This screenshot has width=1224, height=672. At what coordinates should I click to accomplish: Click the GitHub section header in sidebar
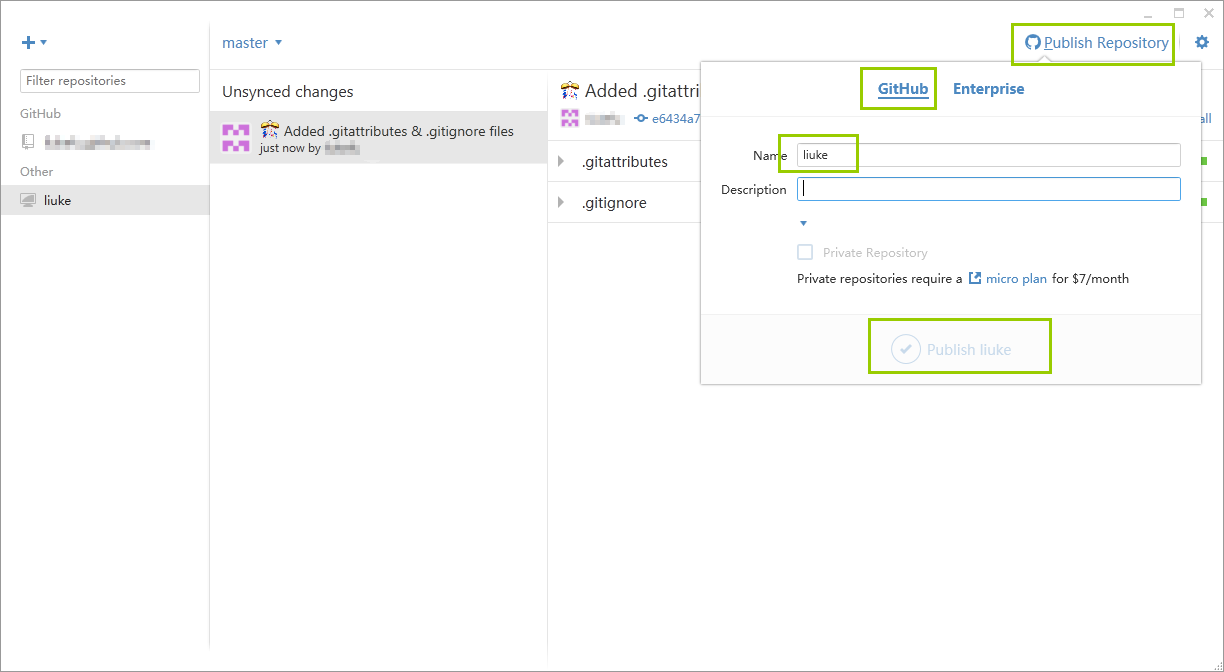tap(40, 113)
